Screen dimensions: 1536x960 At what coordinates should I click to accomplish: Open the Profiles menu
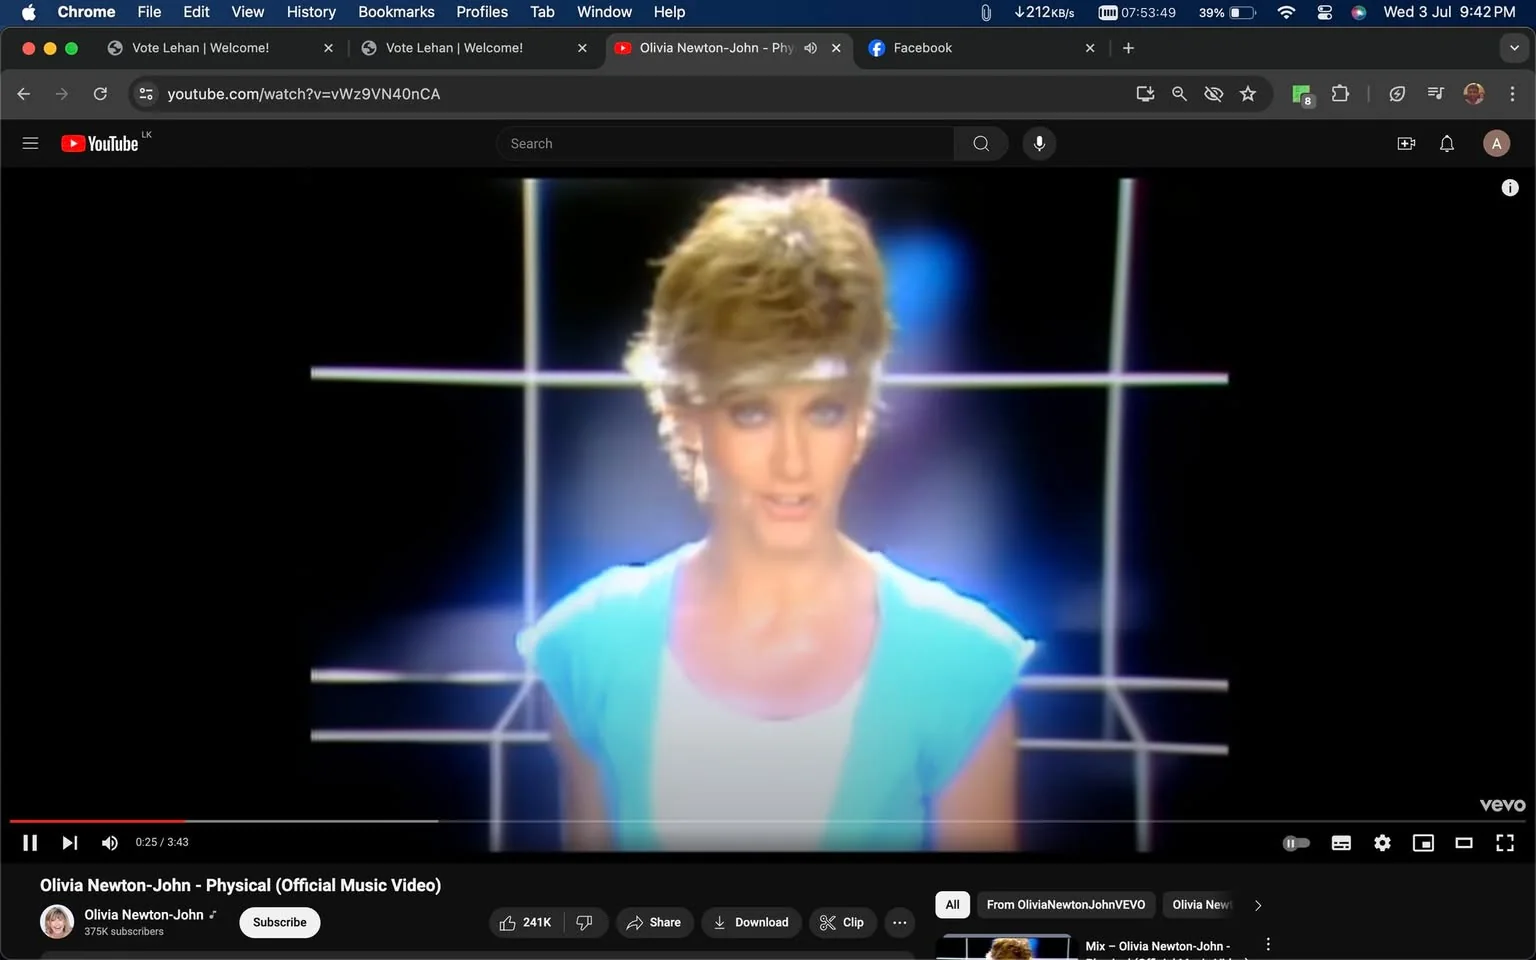(x=482, y=12)
